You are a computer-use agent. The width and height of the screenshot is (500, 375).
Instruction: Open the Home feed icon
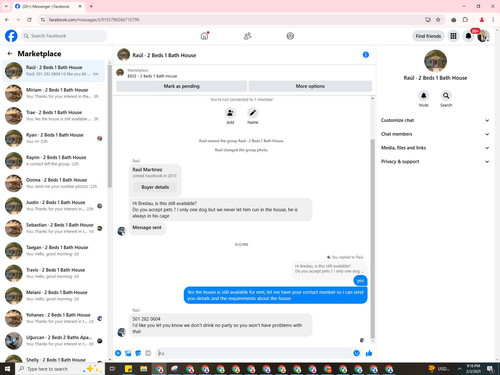(204, 36)
